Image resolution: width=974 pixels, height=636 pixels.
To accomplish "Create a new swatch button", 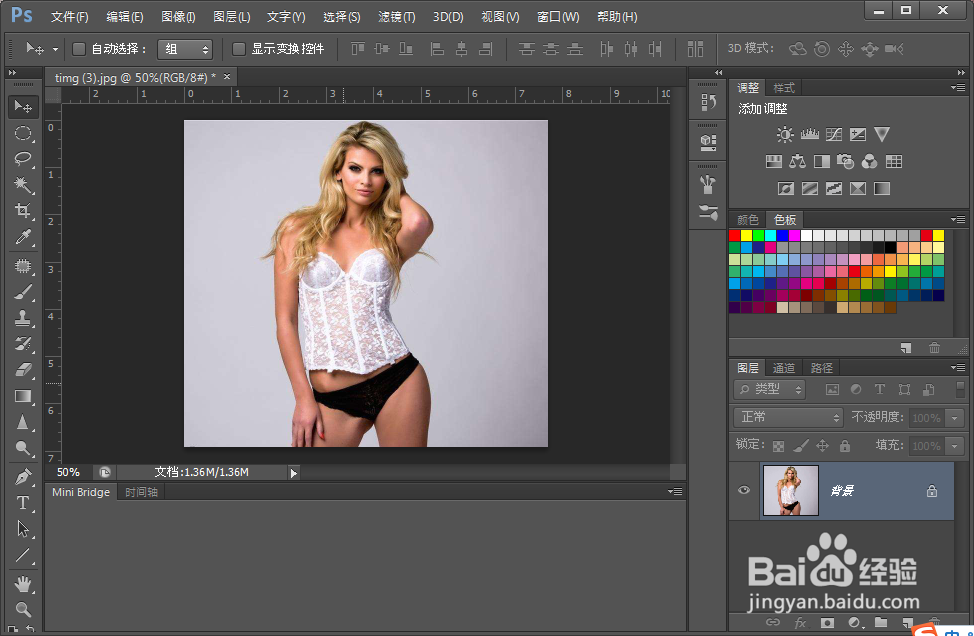I will click(x=906, y=348).
